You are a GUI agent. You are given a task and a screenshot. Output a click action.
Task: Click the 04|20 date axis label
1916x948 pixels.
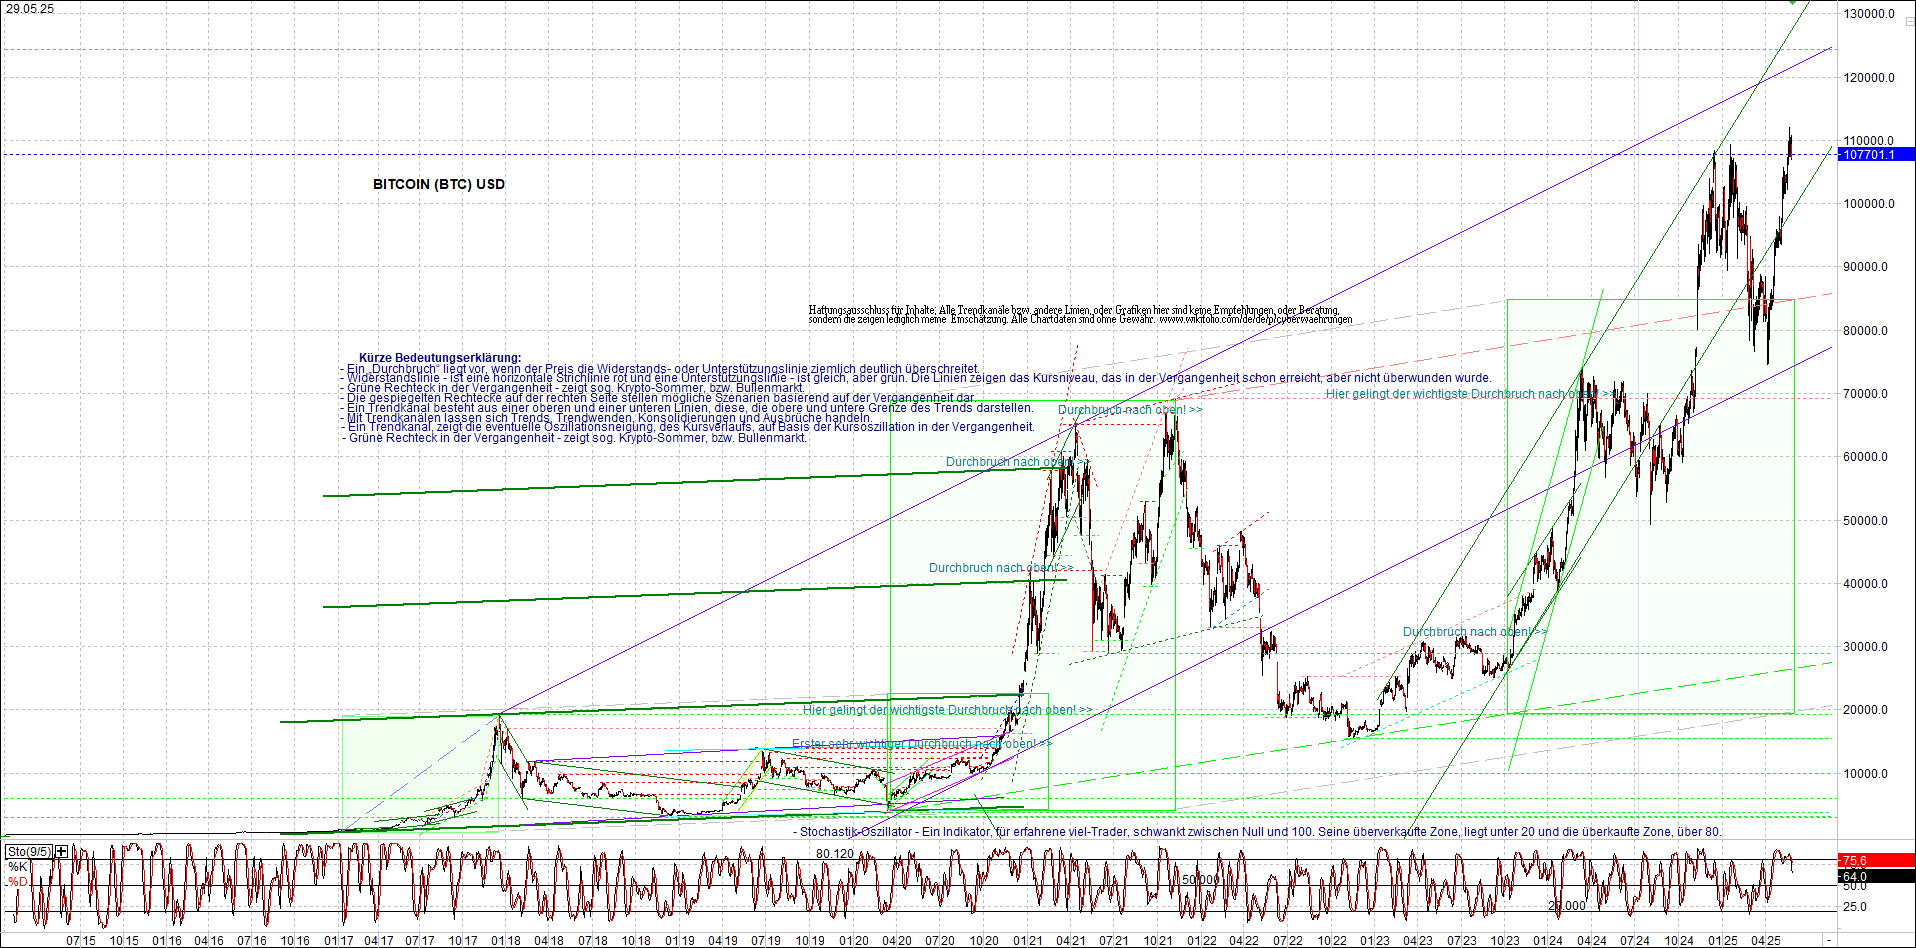tap(897, 941)
